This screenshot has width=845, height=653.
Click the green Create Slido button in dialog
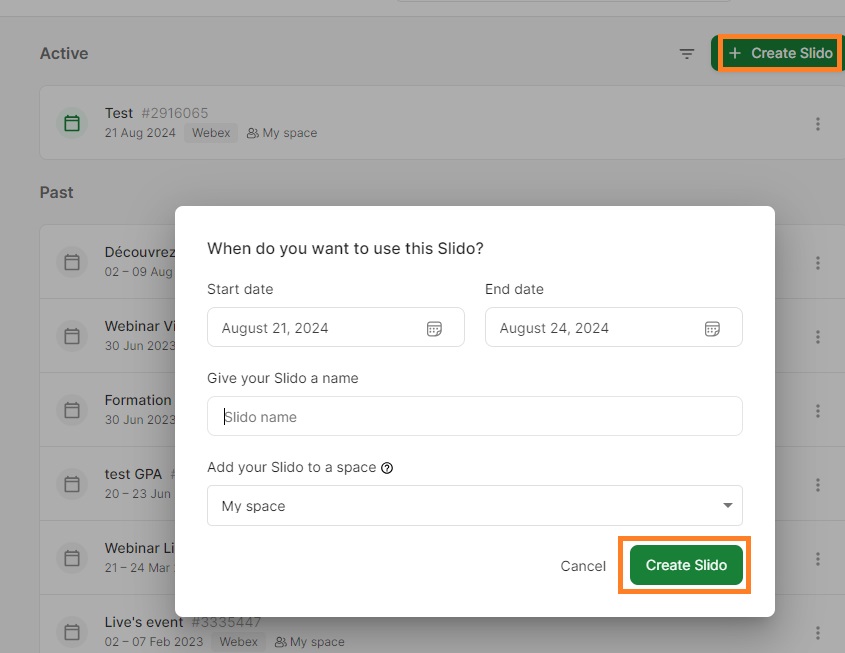(x=686, y=565)
